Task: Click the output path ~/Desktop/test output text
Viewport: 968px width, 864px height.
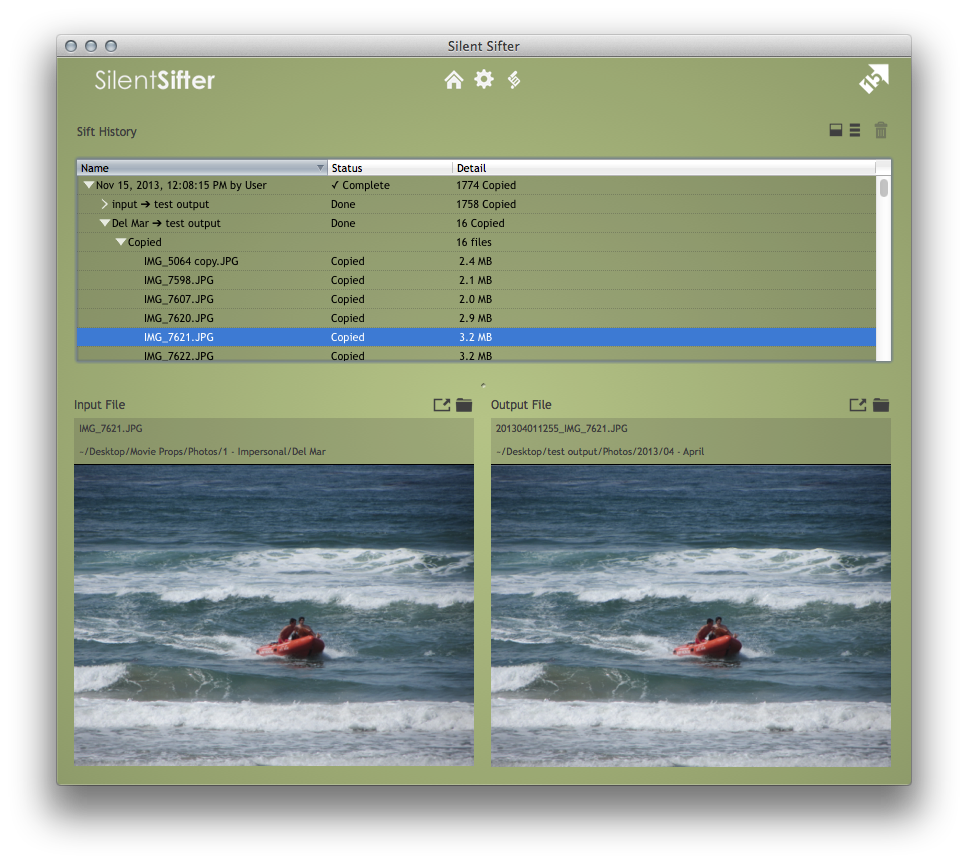Action: pos(599,452)
